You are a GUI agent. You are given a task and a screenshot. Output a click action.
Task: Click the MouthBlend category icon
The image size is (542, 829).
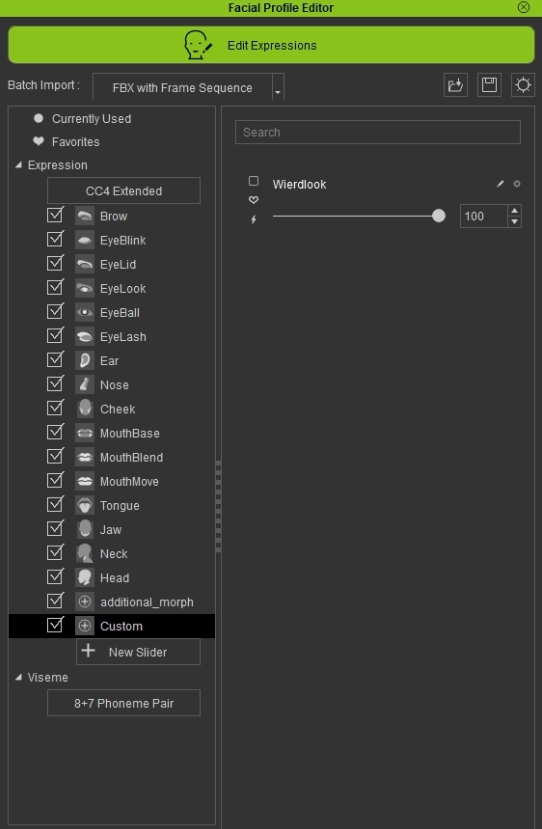coord(85,457)
